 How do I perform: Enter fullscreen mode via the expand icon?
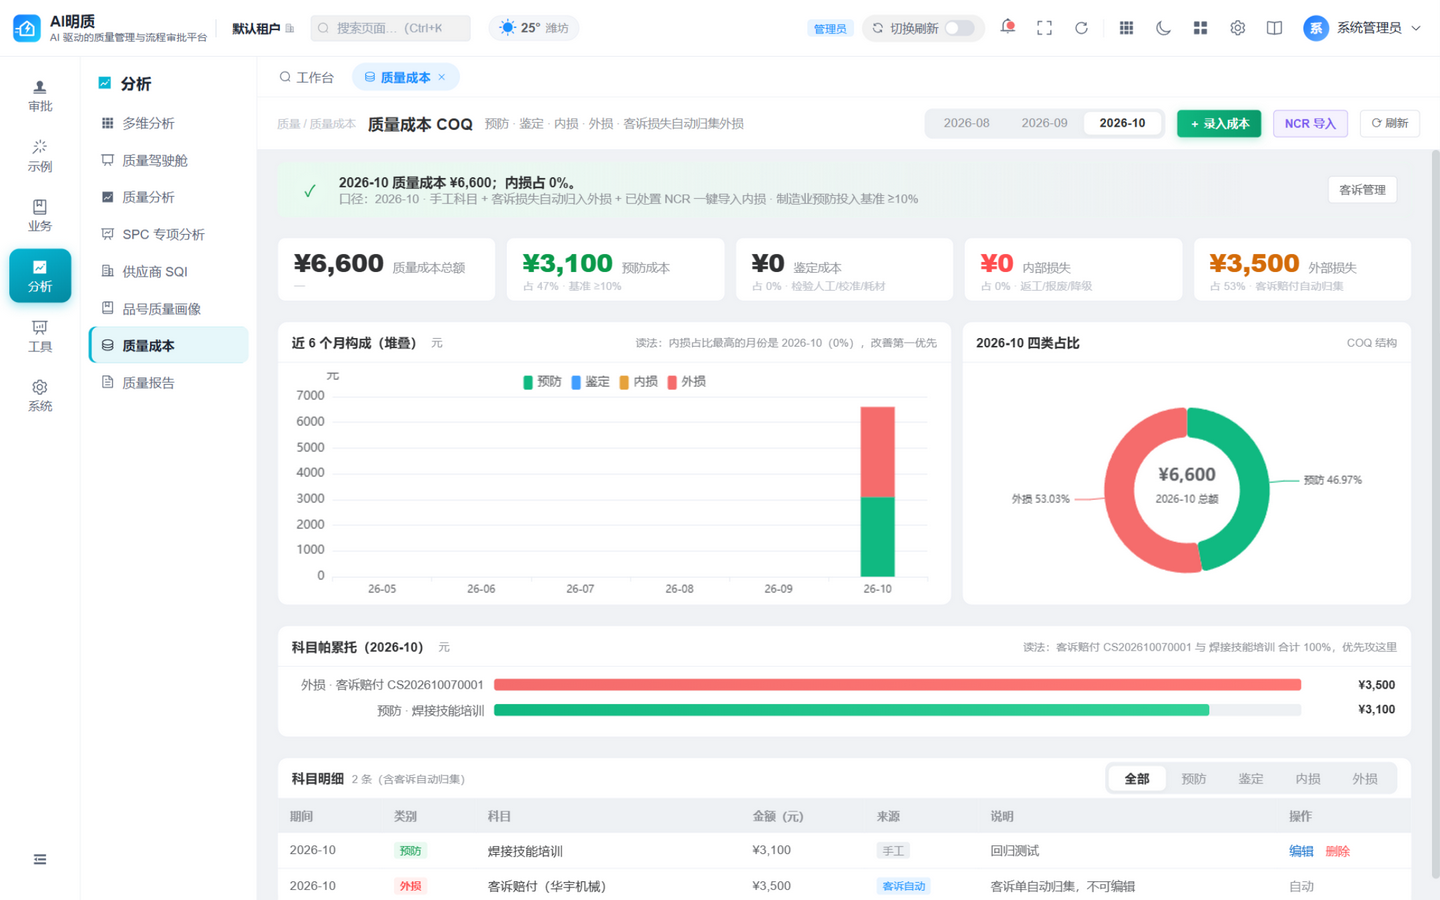pyautogui.click(x=1044, y=28)
